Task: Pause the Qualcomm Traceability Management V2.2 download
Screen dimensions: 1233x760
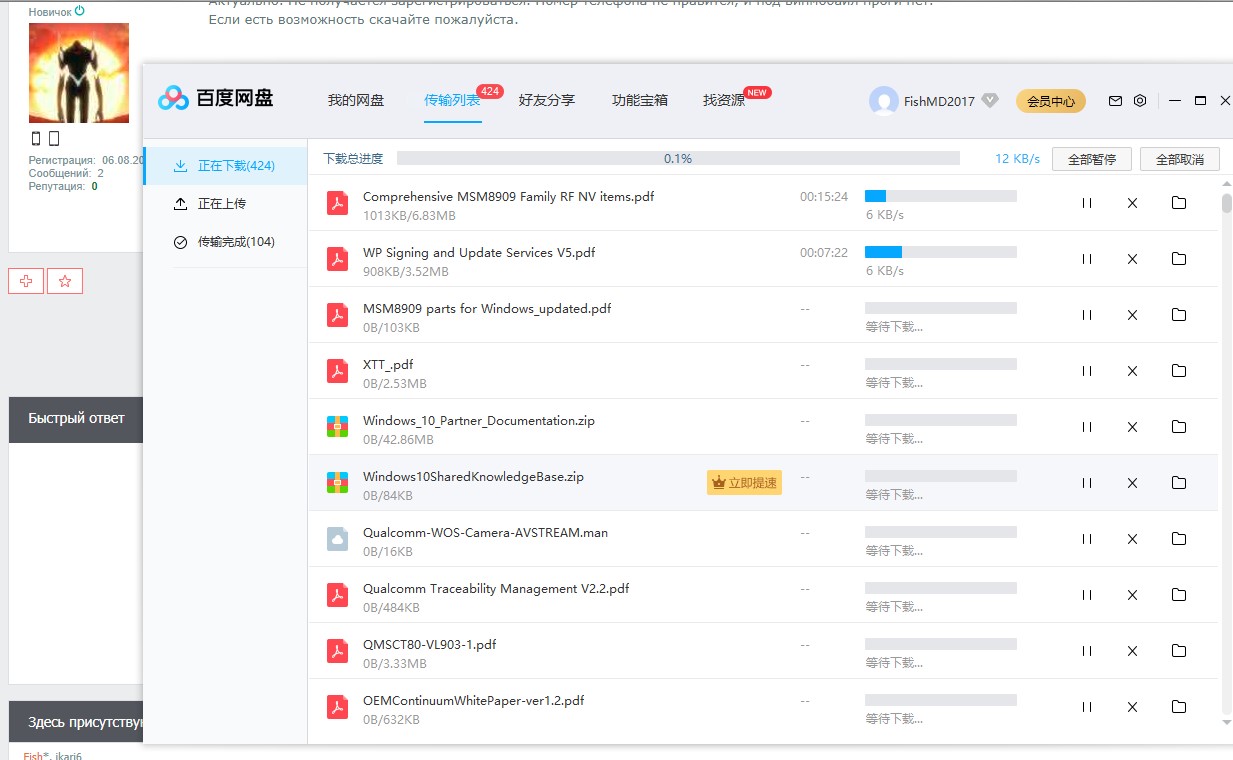Action: (1086, 595)
